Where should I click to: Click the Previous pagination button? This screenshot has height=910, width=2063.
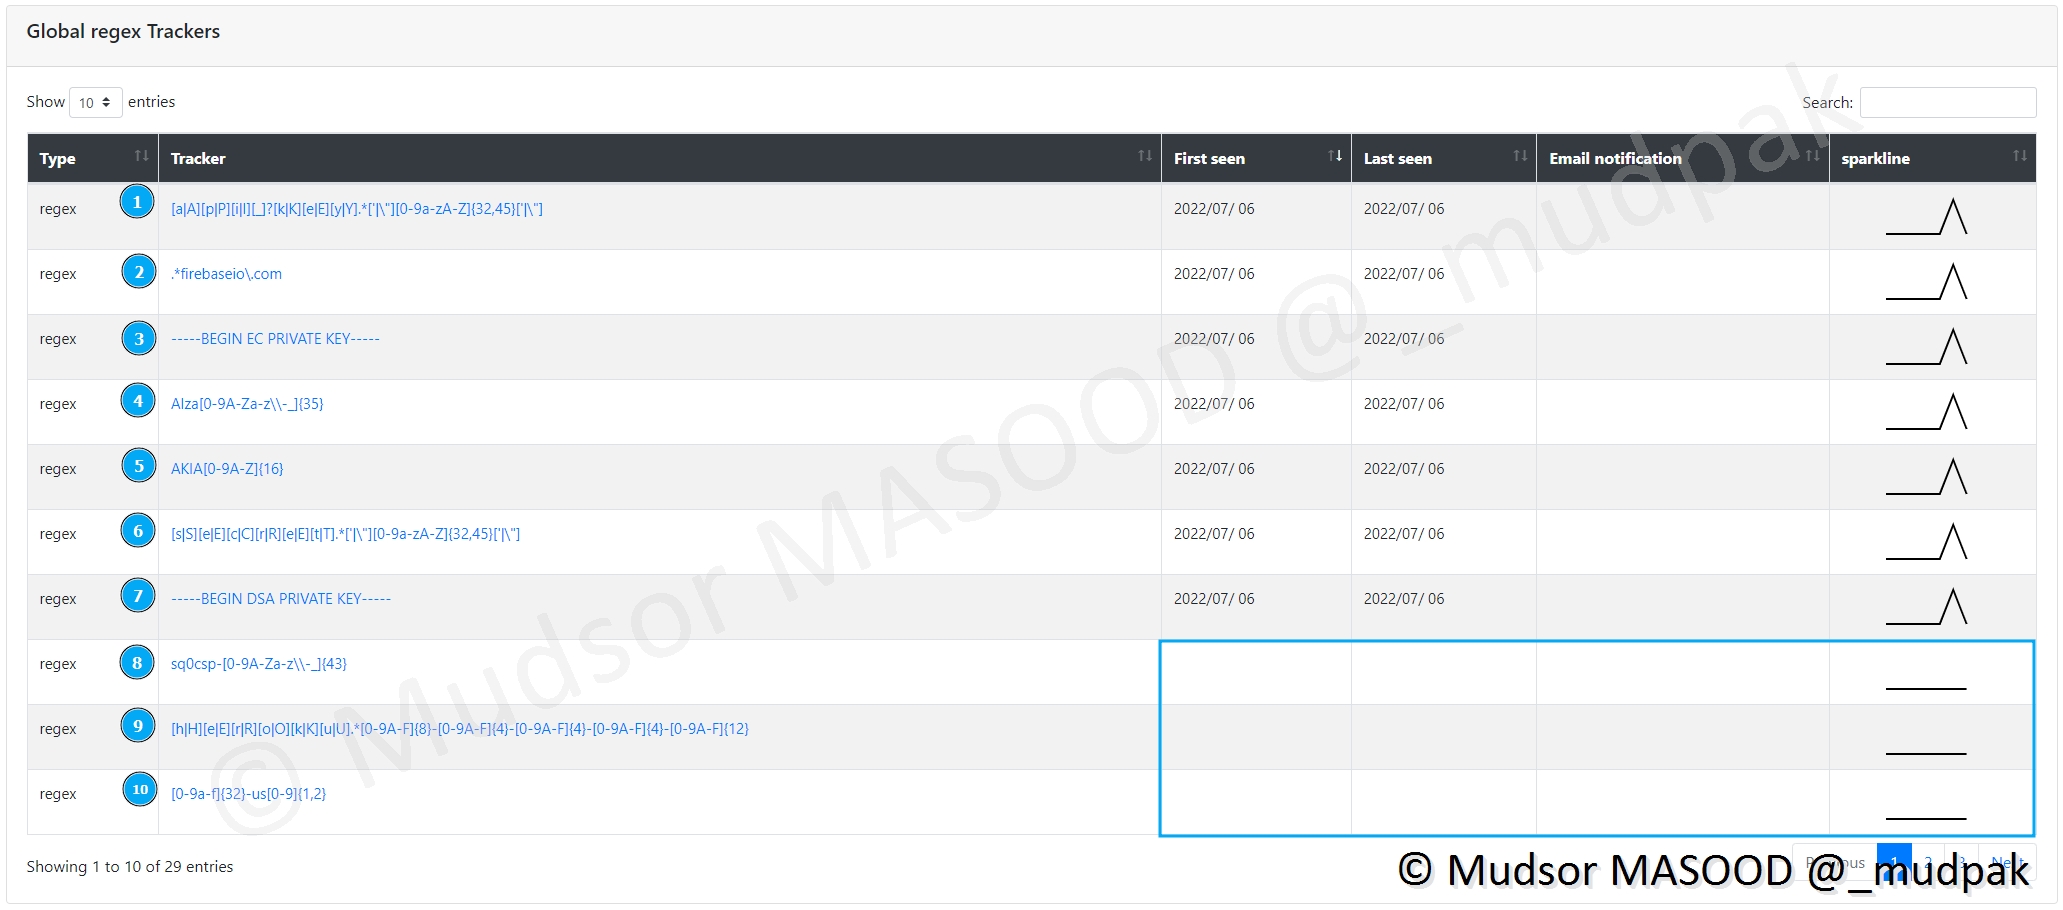1835,862
